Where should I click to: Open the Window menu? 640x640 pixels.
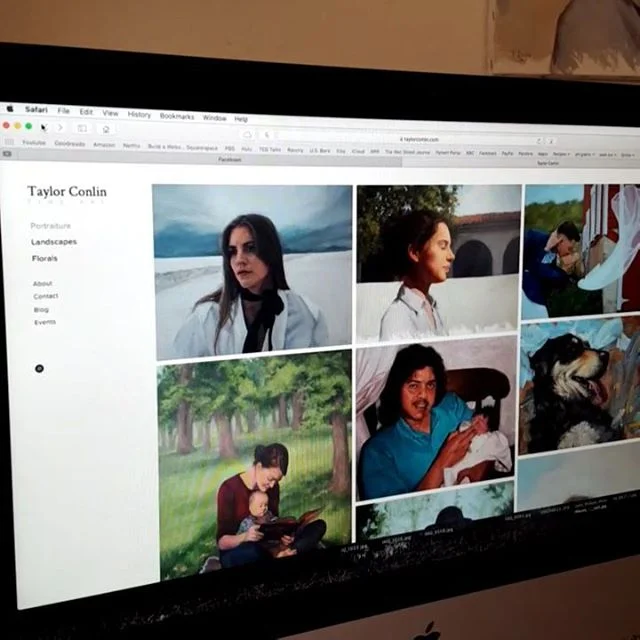[214, 118]
